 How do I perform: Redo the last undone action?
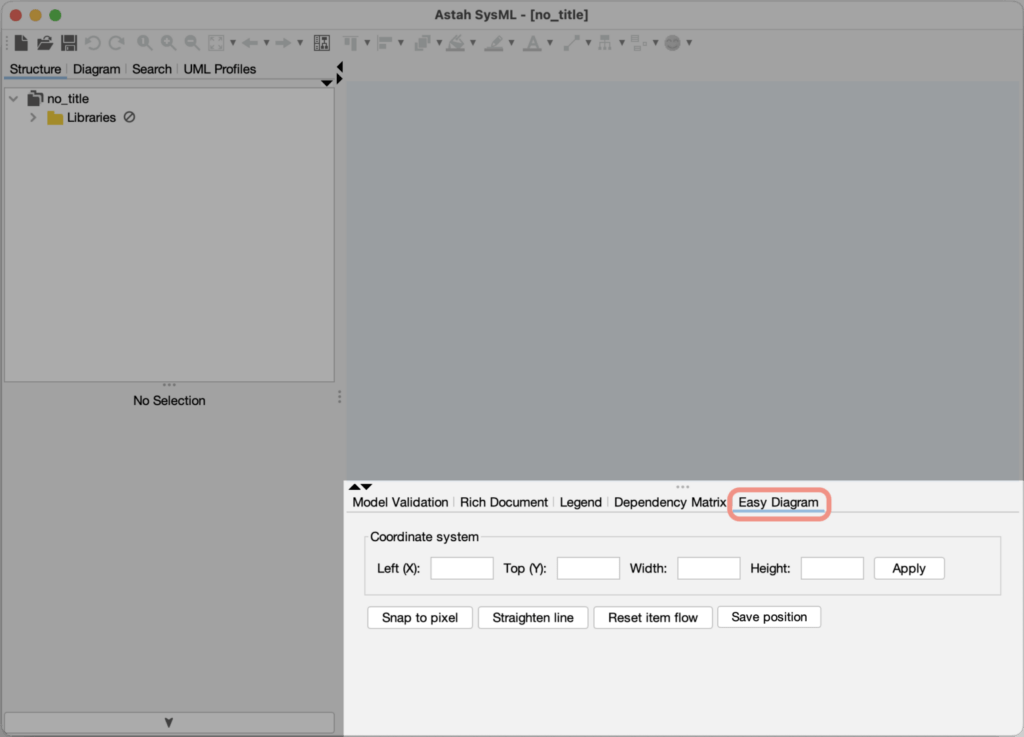117,42
